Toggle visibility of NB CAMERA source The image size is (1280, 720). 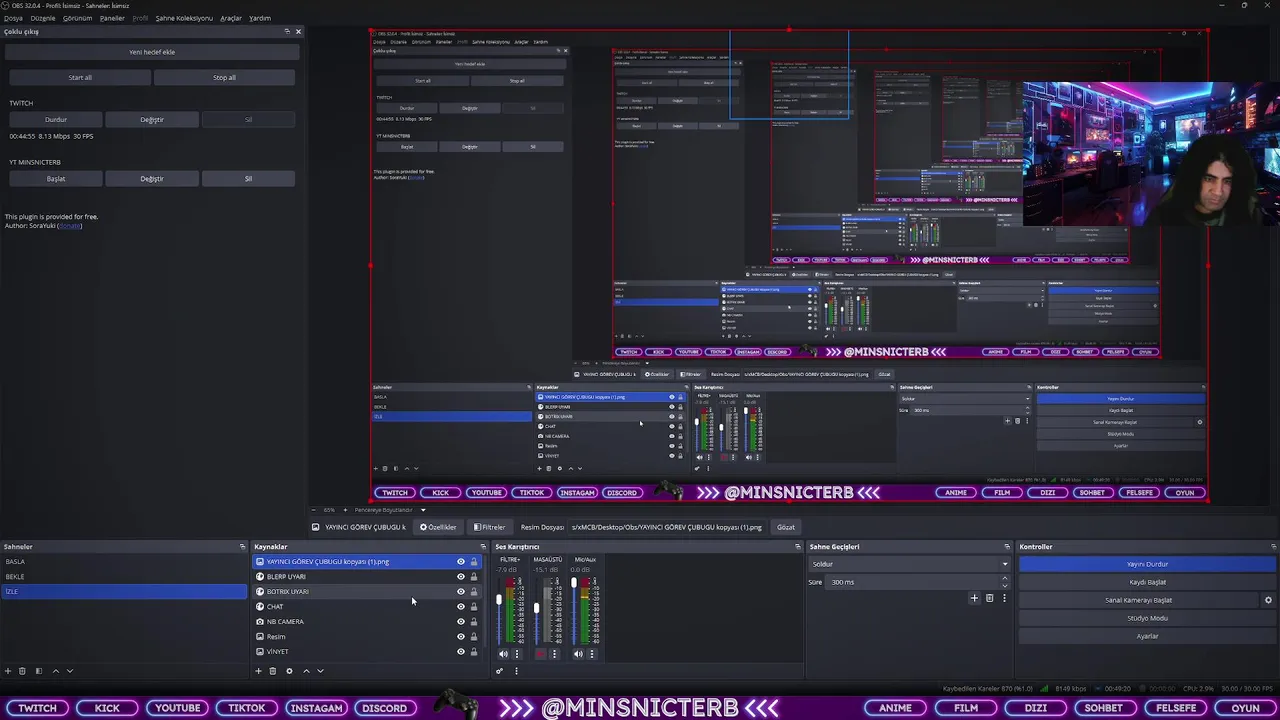point(461,622)
